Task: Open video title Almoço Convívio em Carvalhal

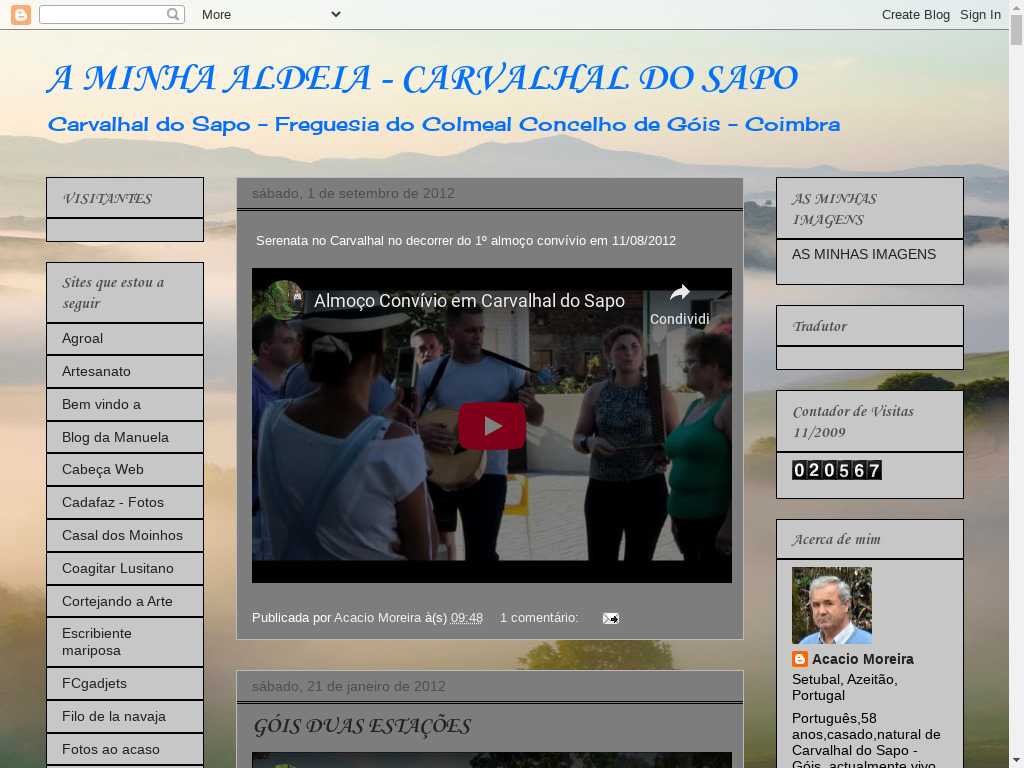Action: (x=469, y=300)
